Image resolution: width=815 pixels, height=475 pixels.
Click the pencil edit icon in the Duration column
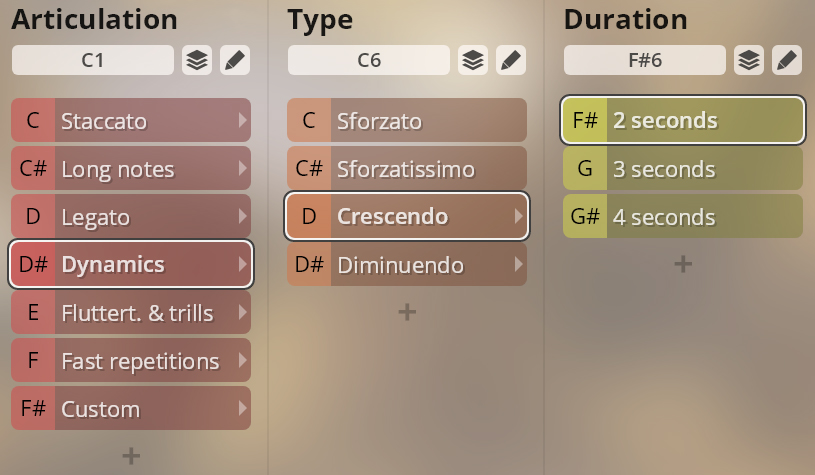pos(787,60)
